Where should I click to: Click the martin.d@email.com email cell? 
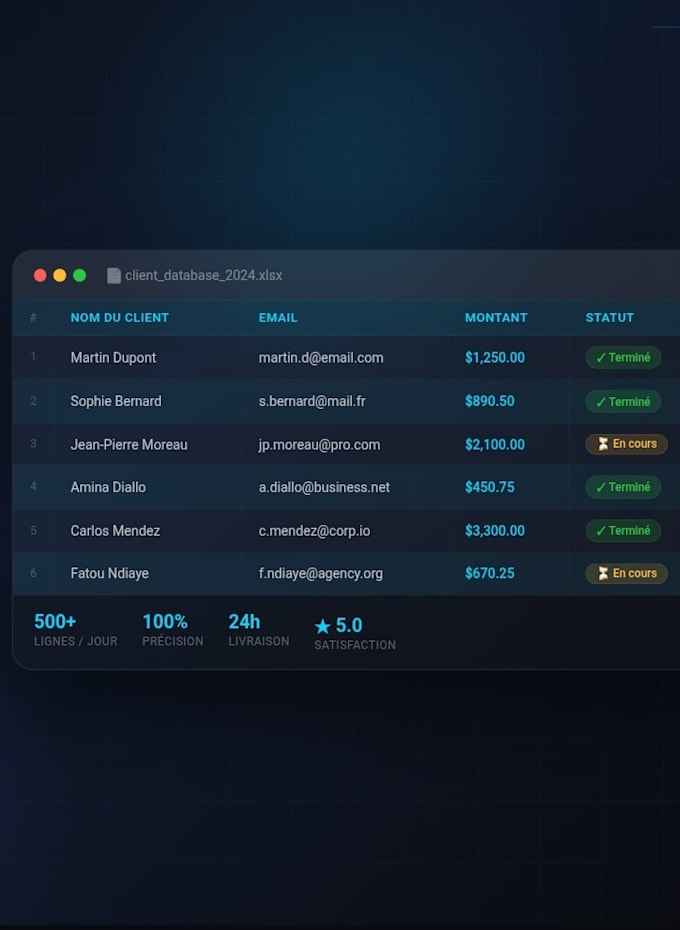[x=321, y=358]
